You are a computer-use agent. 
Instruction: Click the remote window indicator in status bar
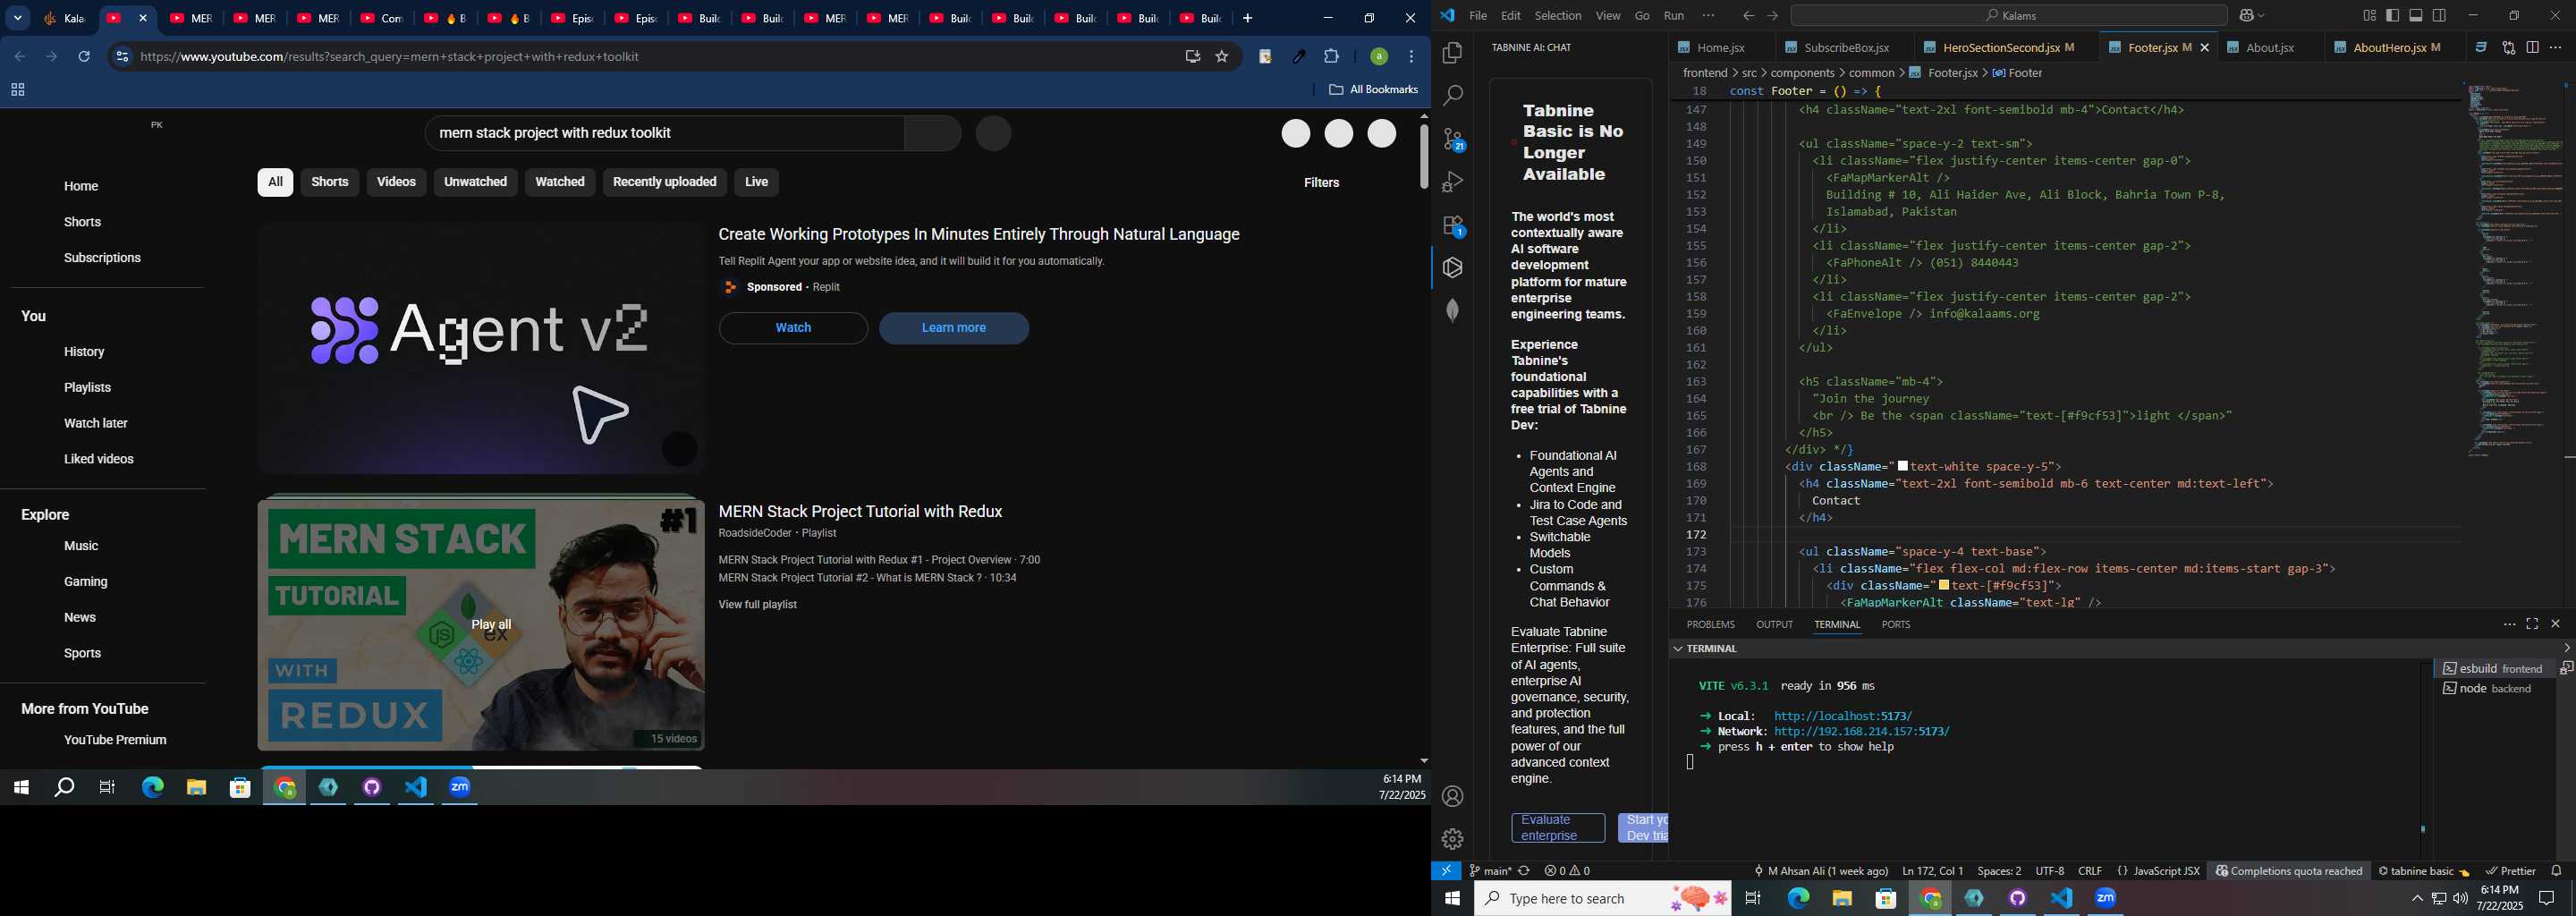pyautogui.click(x=1446, y=871)
